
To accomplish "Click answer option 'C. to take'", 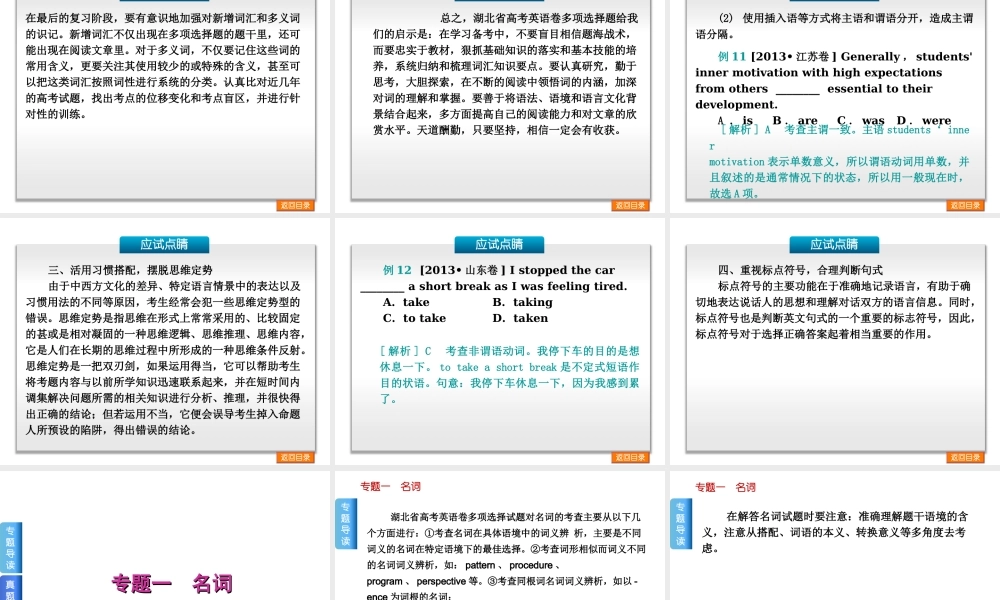I will (x=414, y=318).
